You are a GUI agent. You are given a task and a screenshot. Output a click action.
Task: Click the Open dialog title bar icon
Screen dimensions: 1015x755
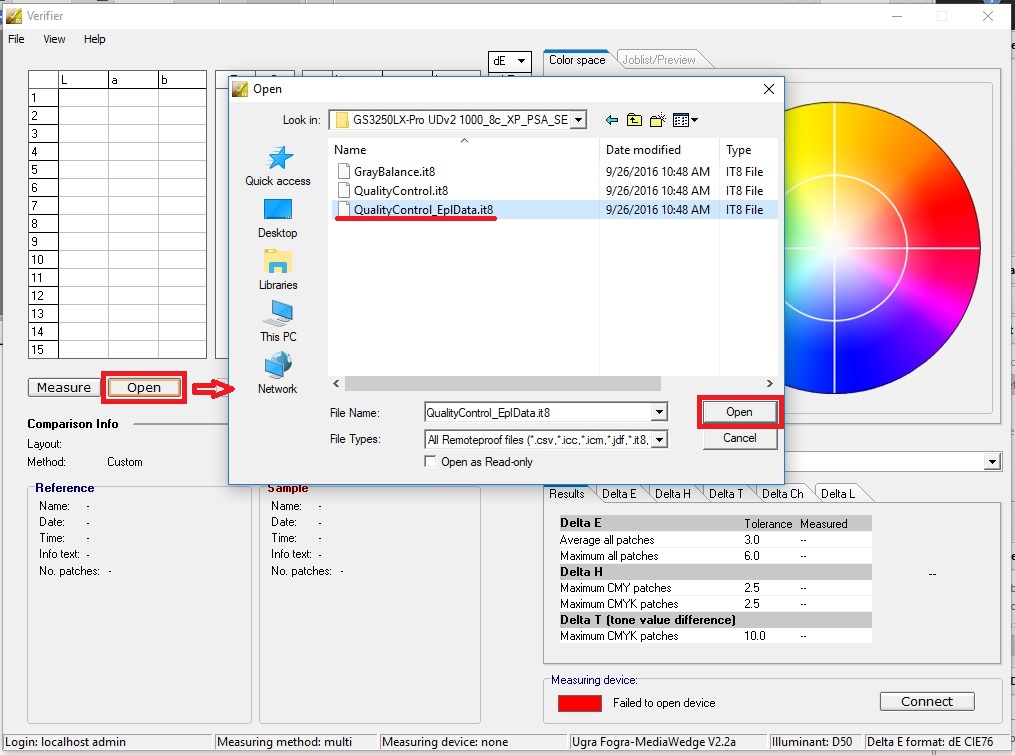pos(240,89)
